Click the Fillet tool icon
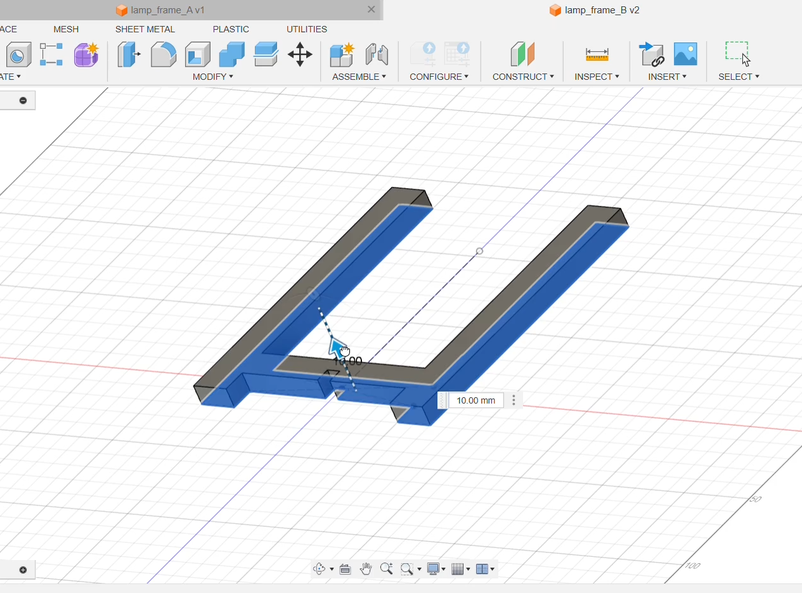802x593 pixels. coord(163,54)
